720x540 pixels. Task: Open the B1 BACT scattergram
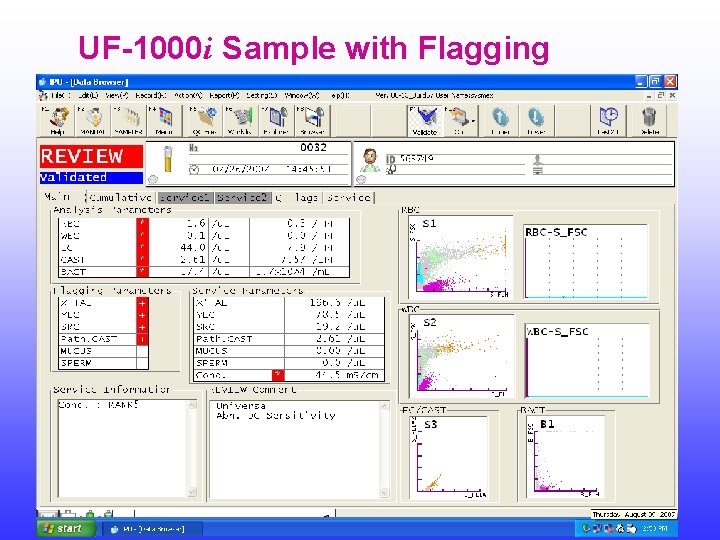tap(564, 458)
